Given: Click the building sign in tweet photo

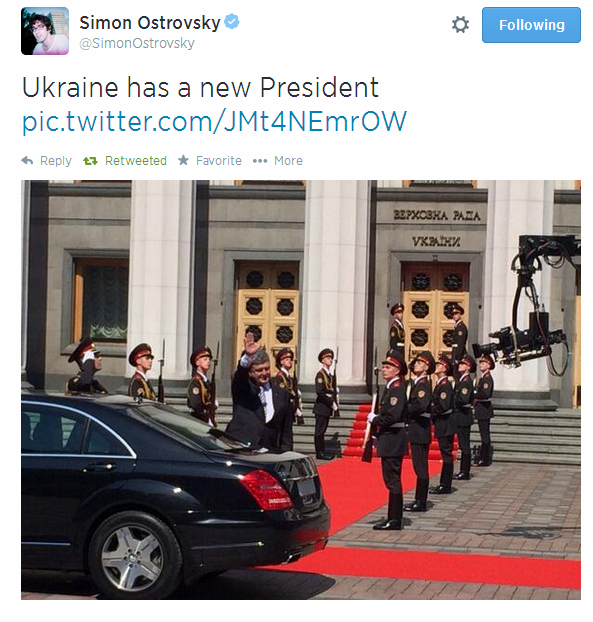Looking at the screenshot, I should point(437,228).
